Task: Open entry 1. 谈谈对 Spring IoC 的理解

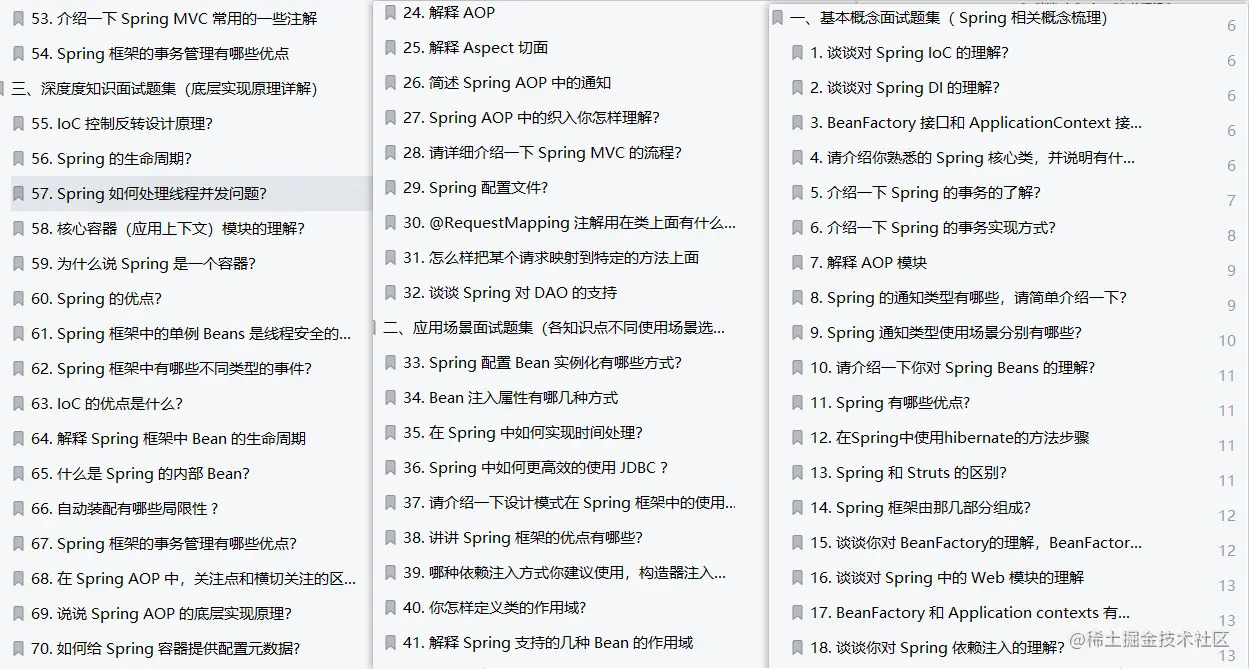Action: (x=909, y=53)
